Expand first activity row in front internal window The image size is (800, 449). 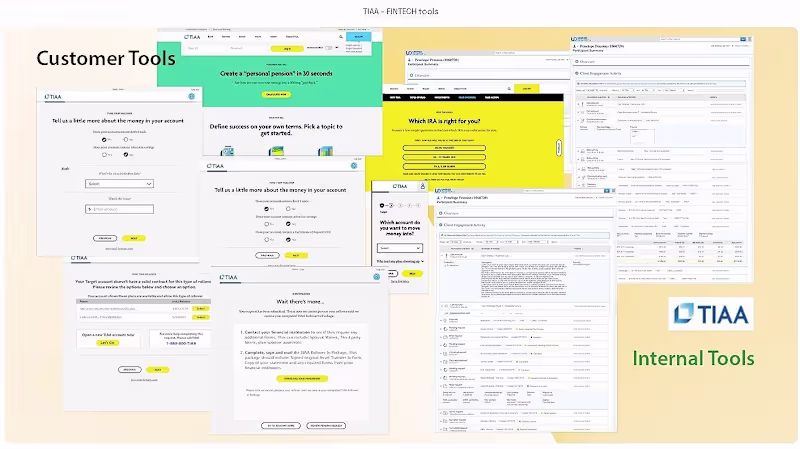(442, 255)
